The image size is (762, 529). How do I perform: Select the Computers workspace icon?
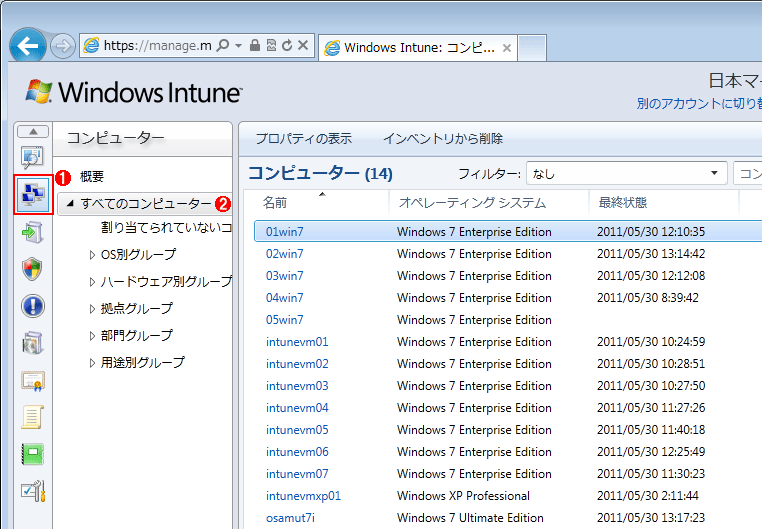(33, 195)
